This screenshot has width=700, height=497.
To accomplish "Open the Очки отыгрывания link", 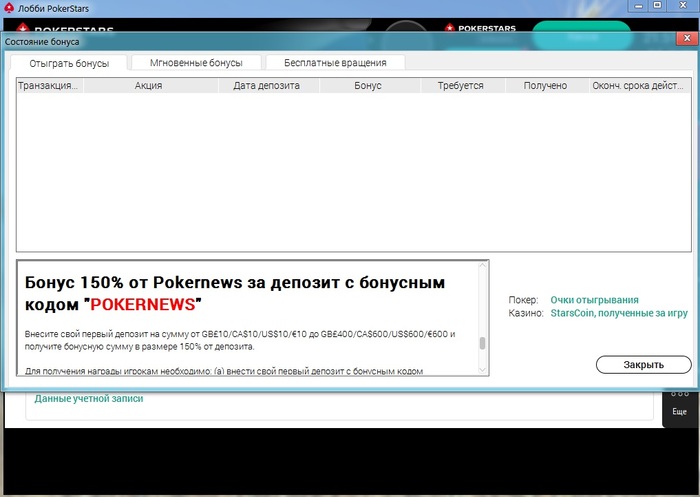I will point(594,300).
